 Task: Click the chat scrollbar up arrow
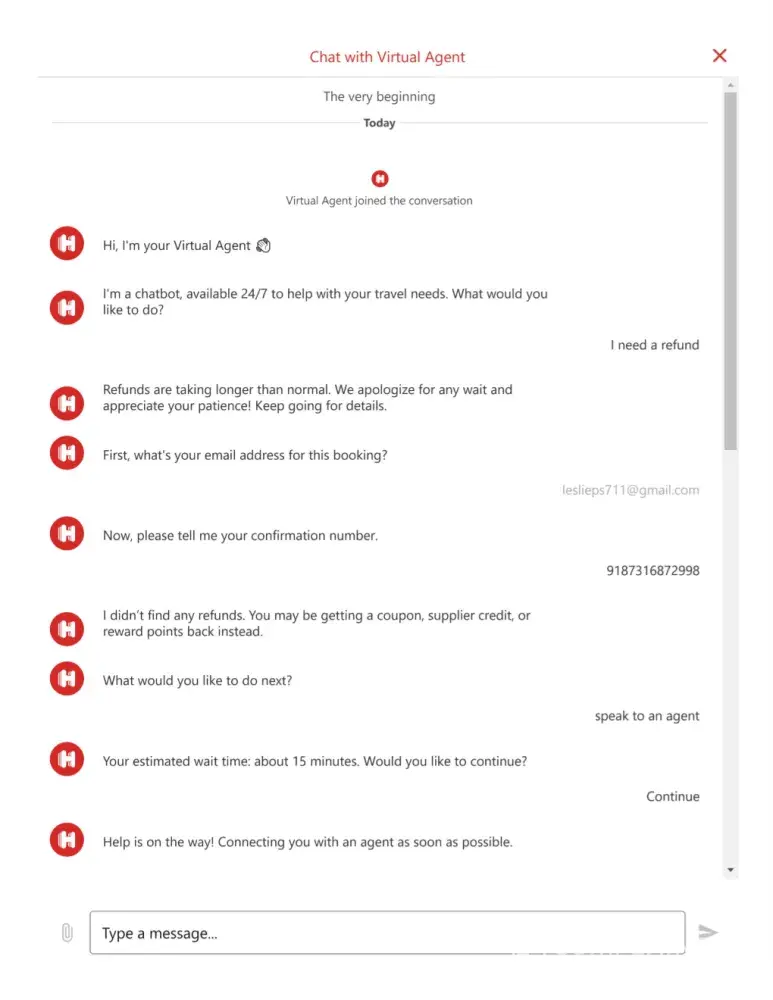click(731, 85)
